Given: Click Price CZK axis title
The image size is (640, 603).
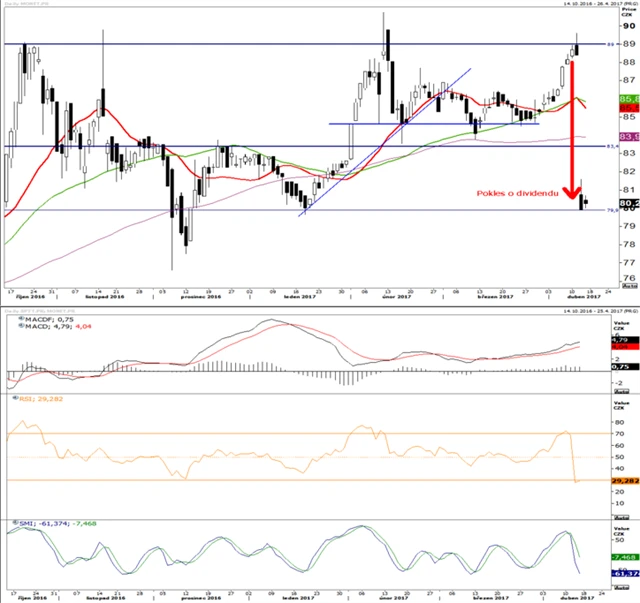Looking at the screenshot, I should (629, 11).
